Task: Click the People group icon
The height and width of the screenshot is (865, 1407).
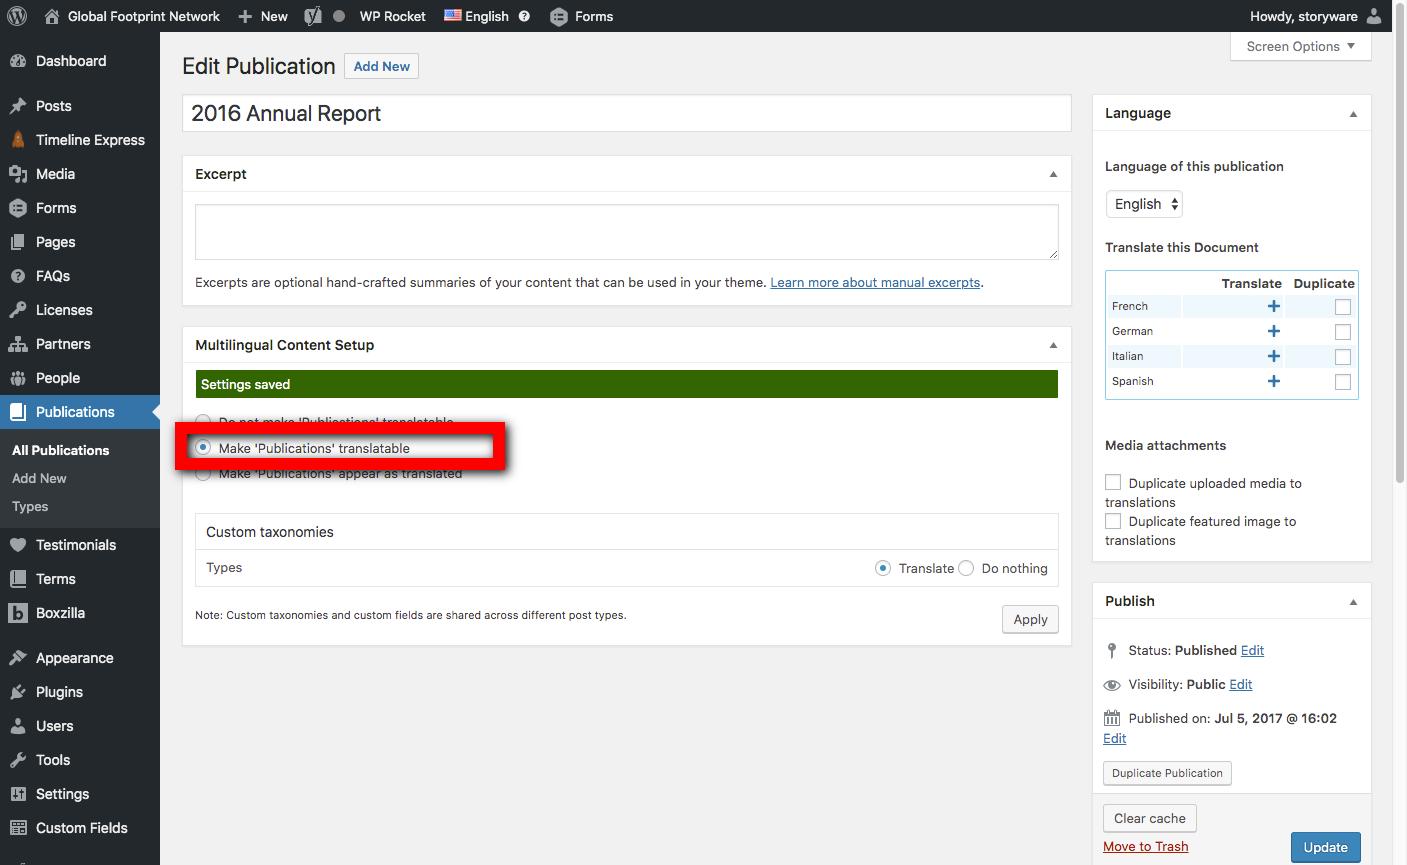Action: pyautogui.click(x=17, y=378)
